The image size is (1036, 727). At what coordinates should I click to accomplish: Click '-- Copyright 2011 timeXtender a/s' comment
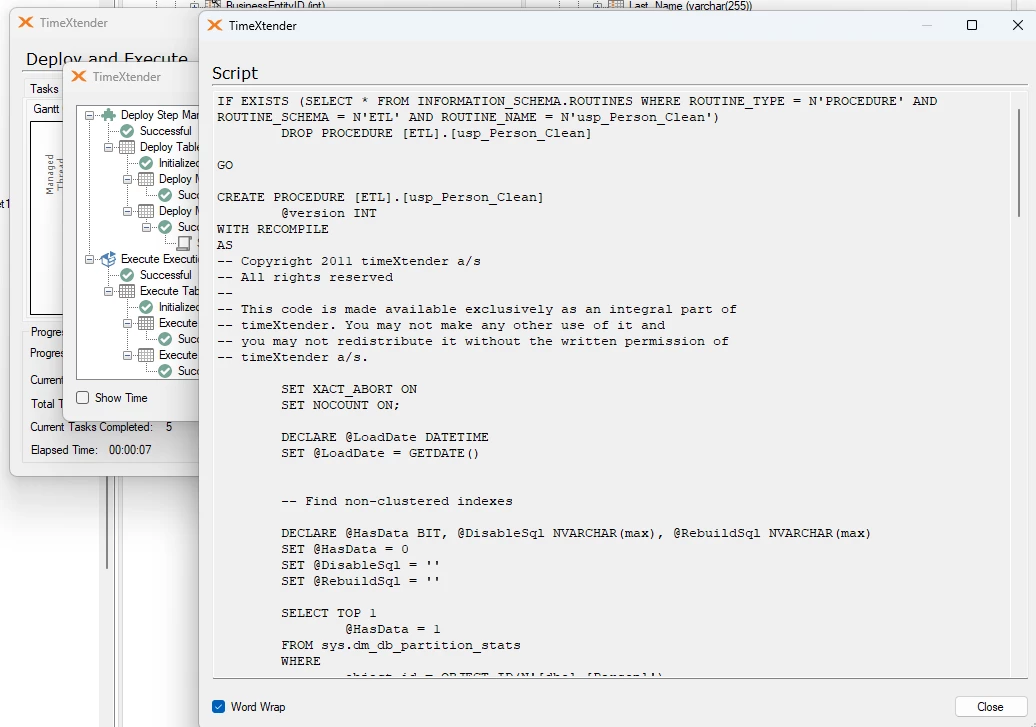coord(349,261)
